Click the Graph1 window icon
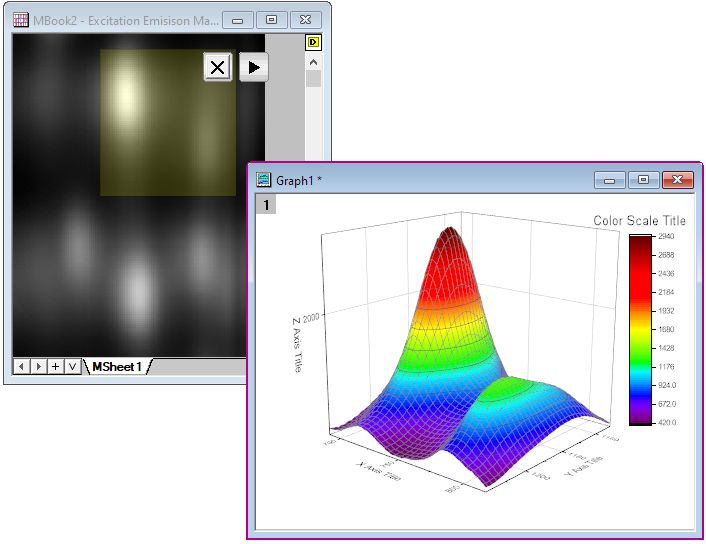 (264, 180)
